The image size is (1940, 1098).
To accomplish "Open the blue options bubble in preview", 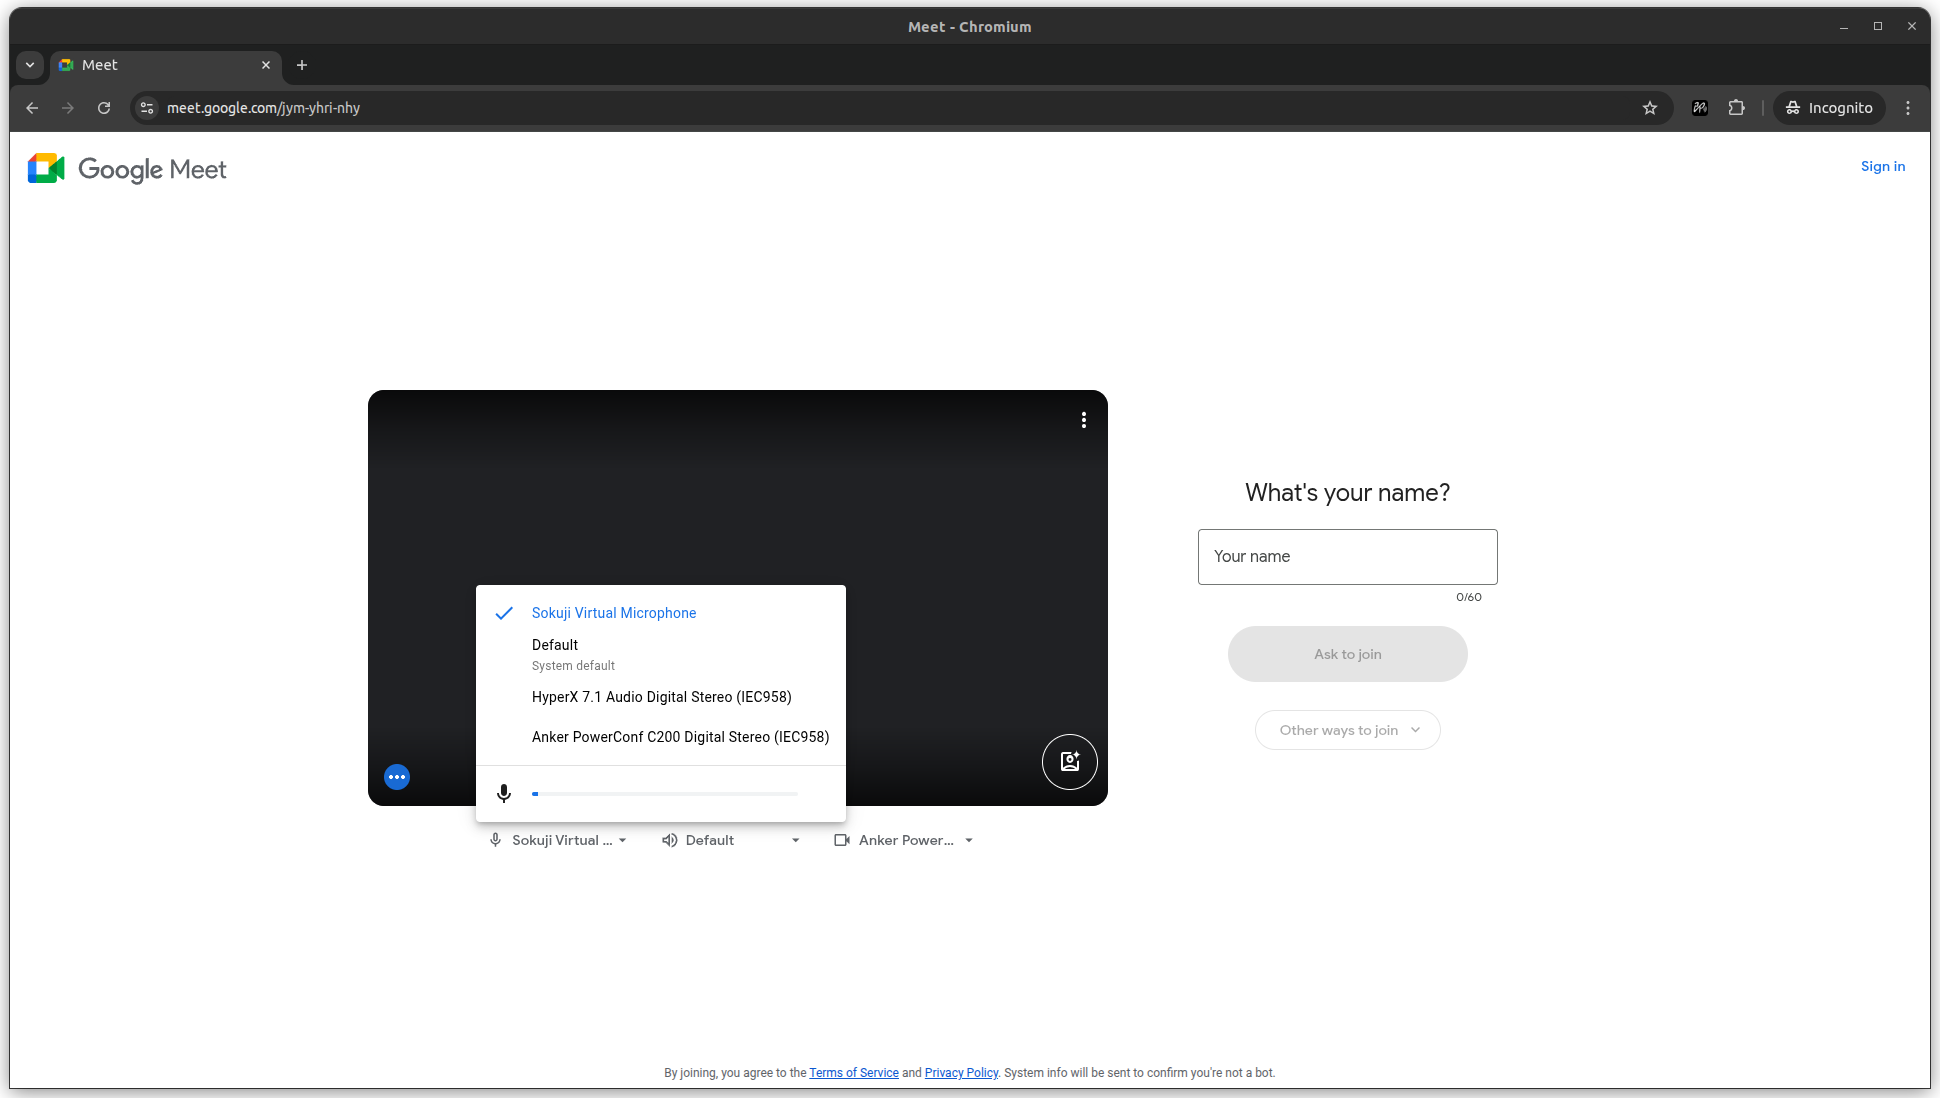I will (x=397, y=777).
